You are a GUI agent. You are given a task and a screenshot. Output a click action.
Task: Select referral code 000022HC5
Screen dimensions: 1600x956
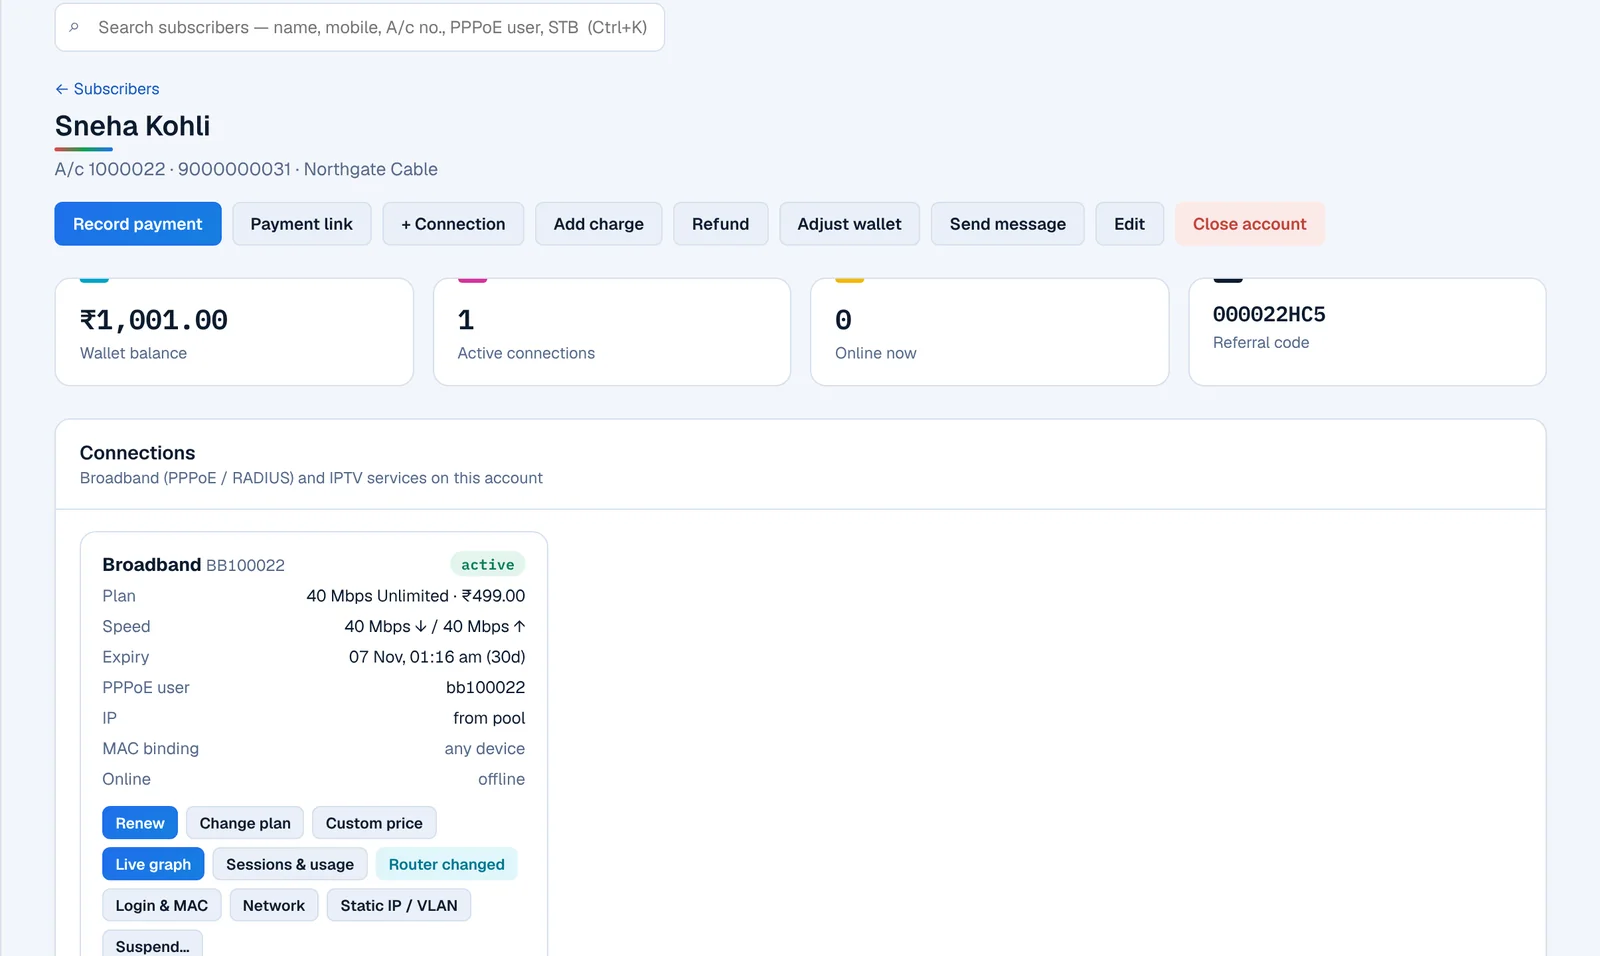click(x=1269, y=314)
